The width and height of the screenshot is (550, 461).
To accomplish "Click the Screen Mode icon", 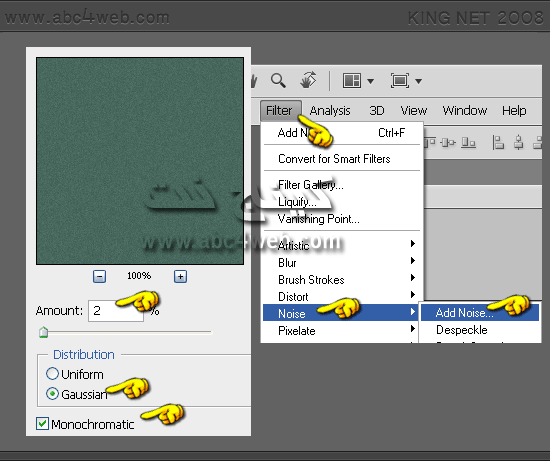I will (400, 81).
